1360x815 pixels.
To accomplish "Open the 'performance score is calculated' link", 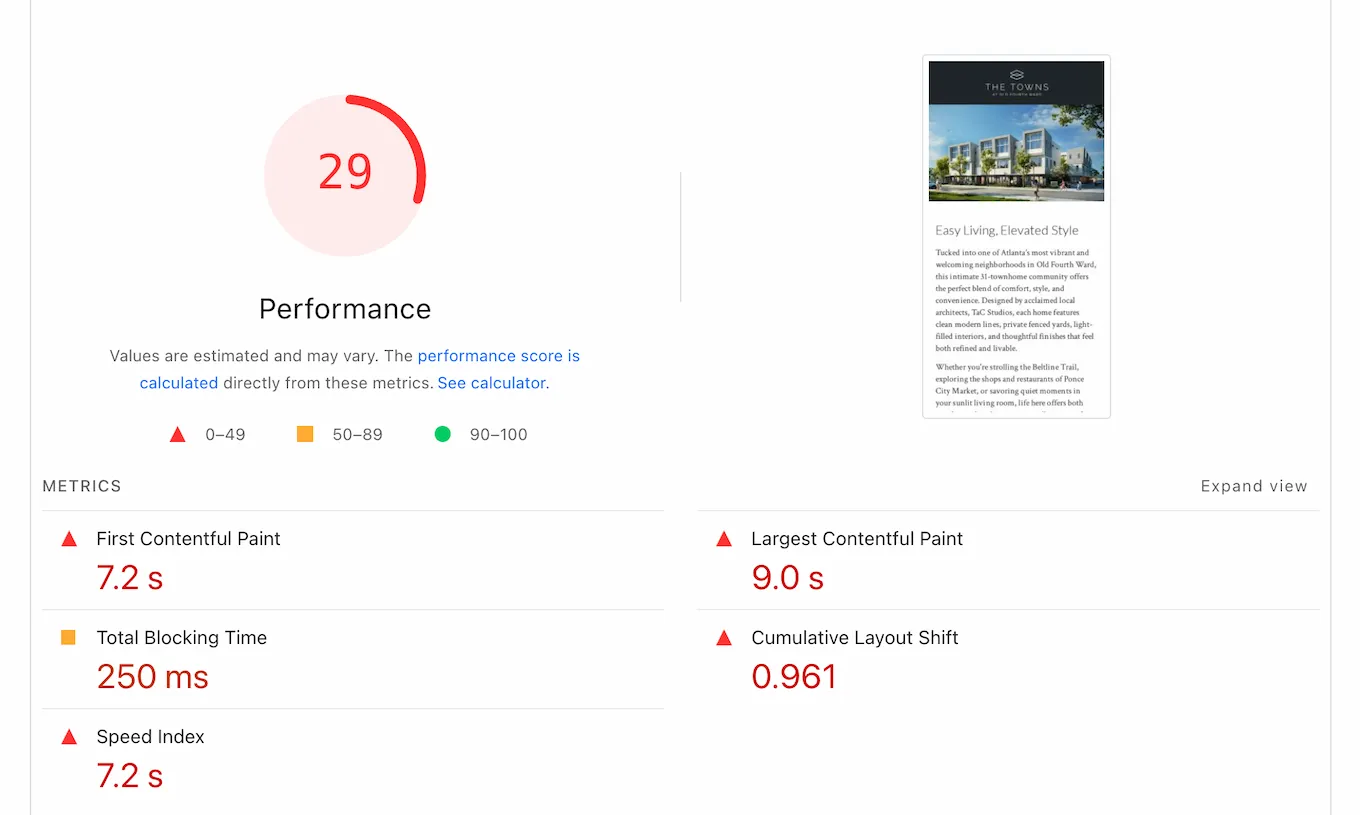I will (x=499, y=355).
